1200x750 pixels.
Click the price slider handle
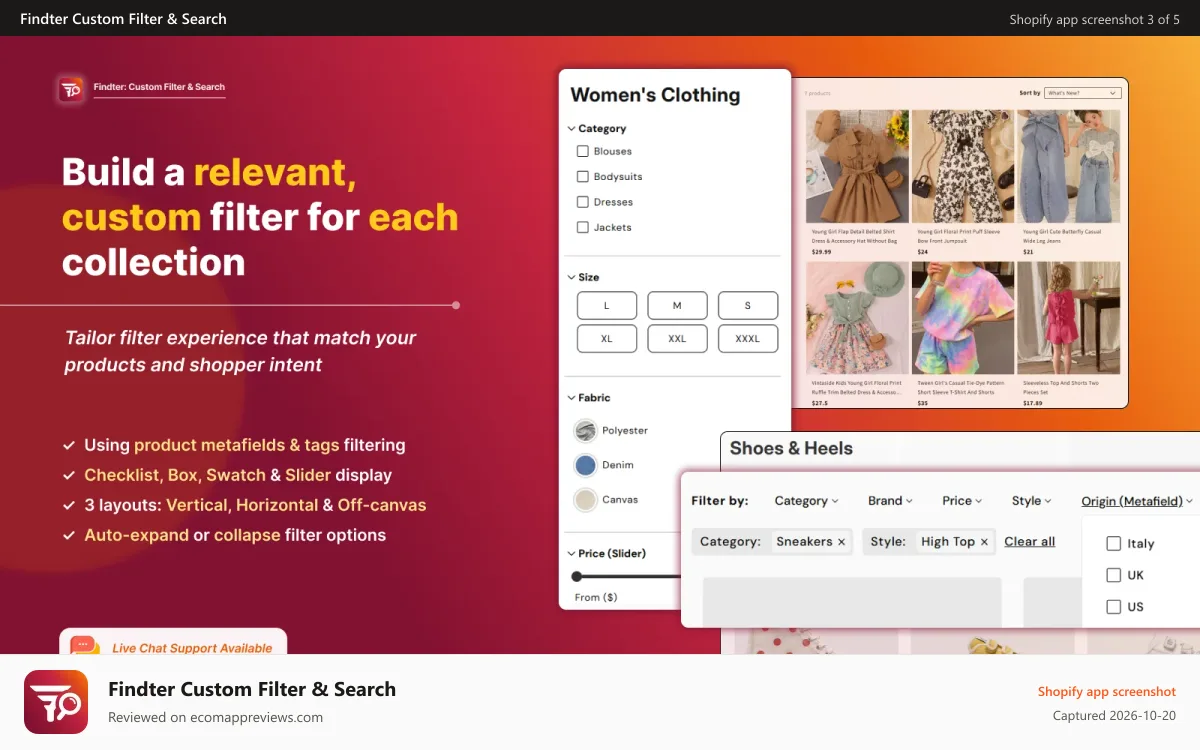(x=576, y=576)
